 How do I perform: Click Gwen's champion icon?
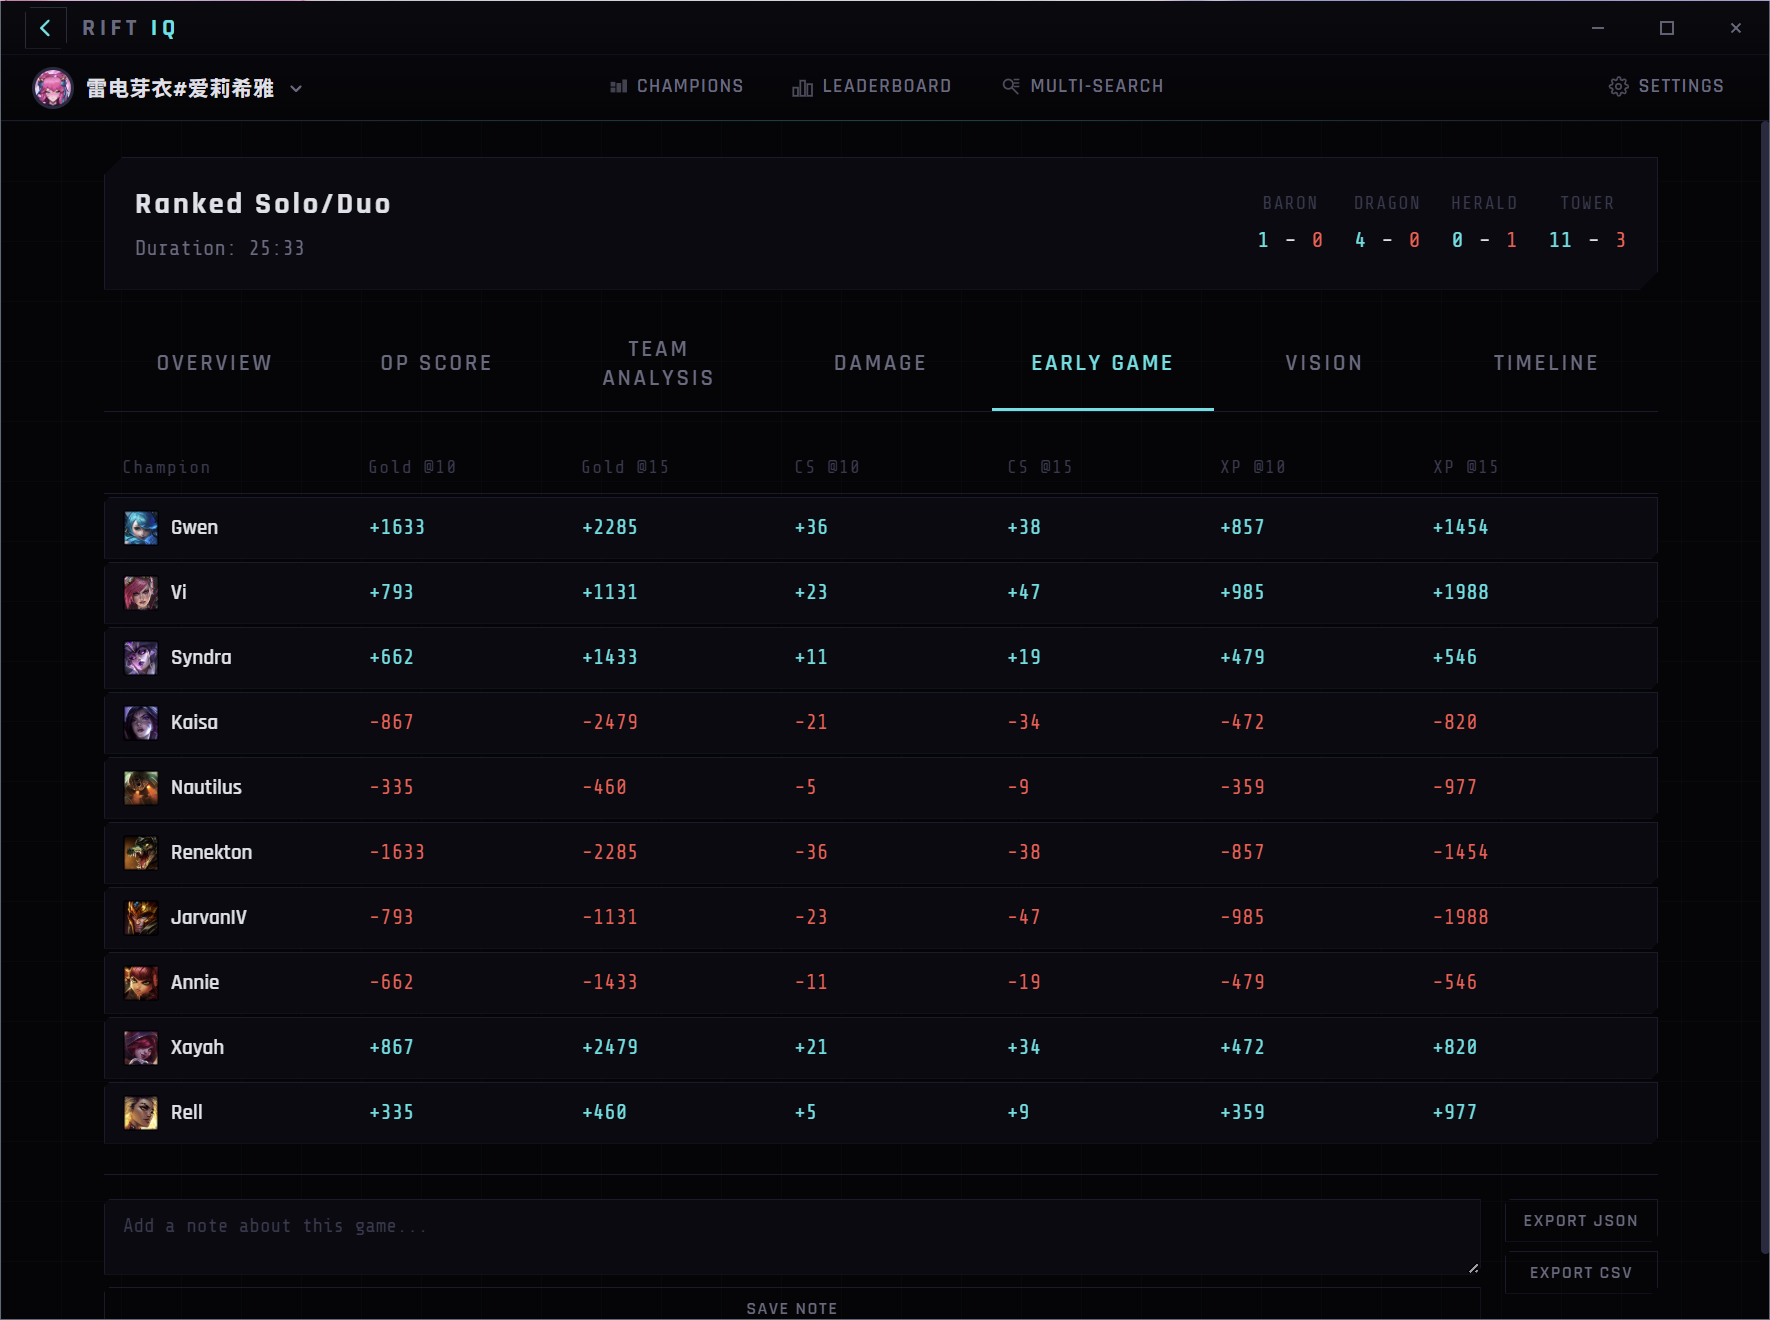click(x=141, y=528)
